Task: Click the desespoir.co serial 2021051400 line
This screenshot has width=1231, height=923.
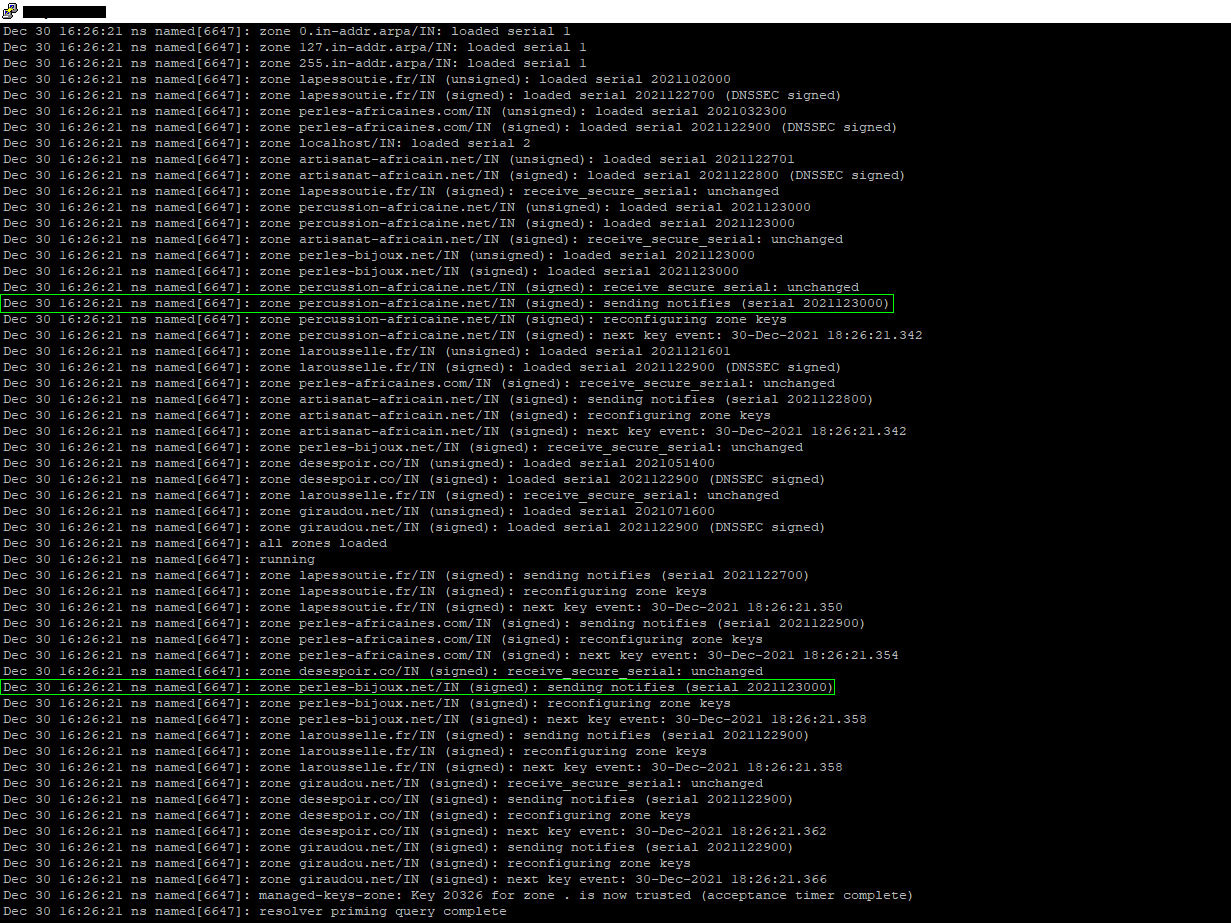Action: click(359, 463)
